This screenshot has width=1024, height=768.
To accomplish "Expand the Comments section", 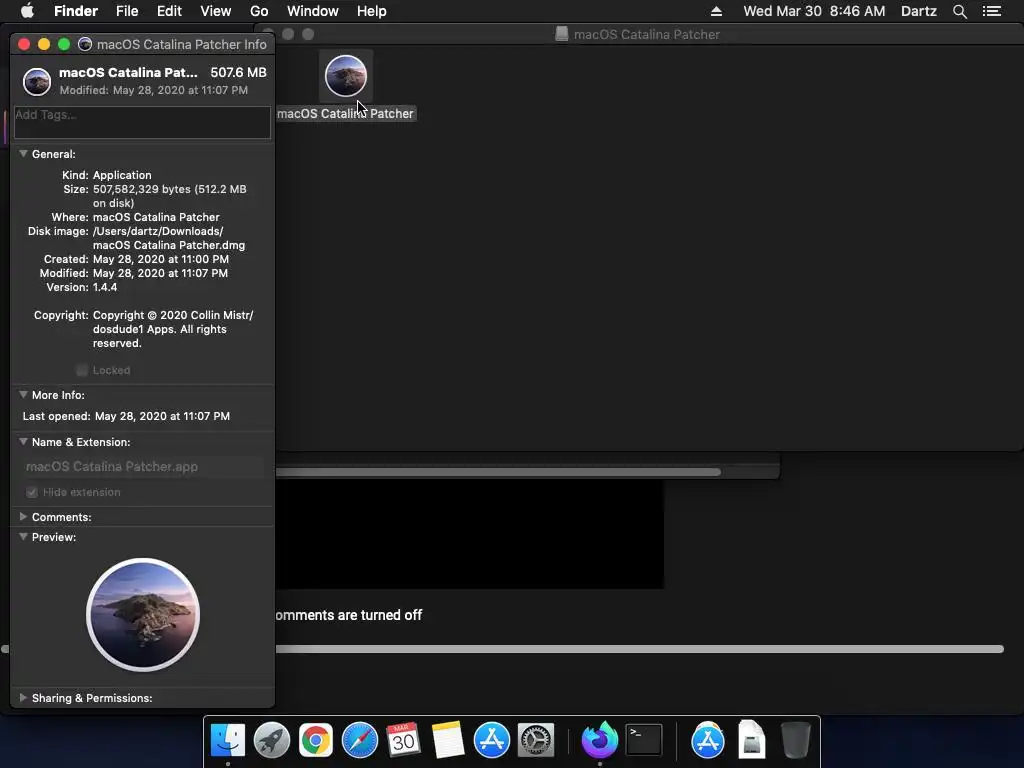I will click(23, 517).
